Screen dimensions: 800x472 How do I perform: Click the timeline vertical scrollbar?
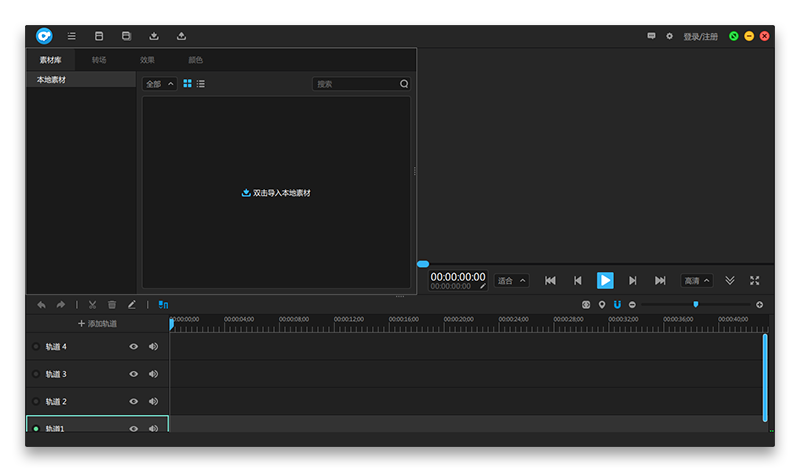(765, 378)
